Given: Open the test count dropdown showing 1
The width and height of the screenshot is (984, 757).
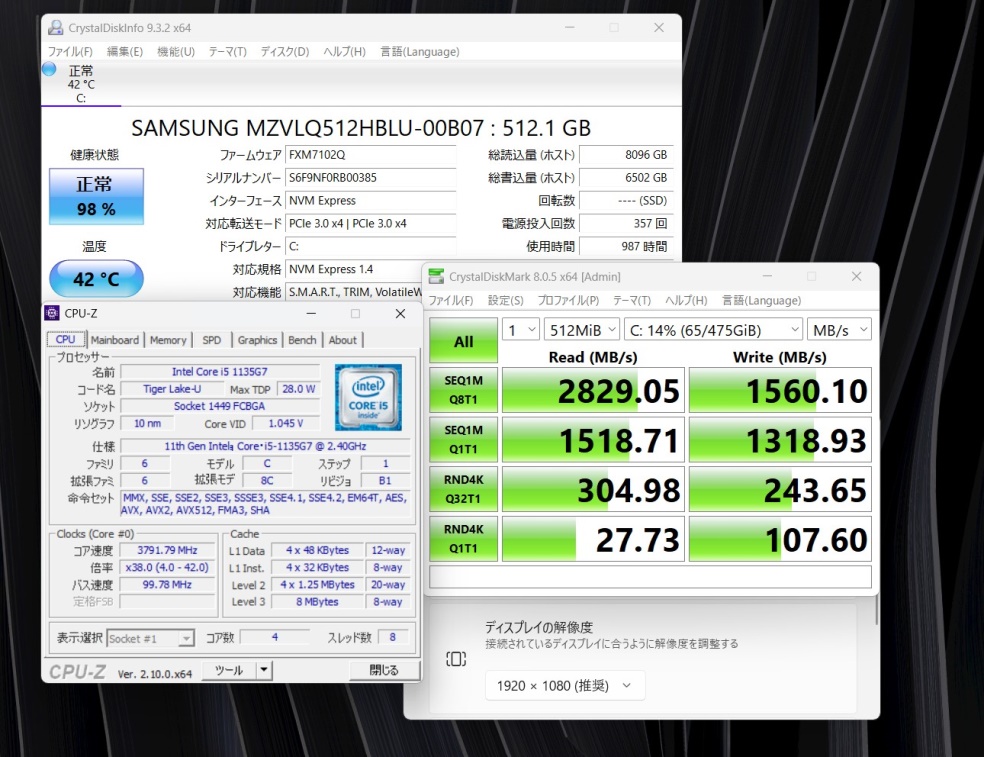Looking at the screenshot, I should coord(521,330).
